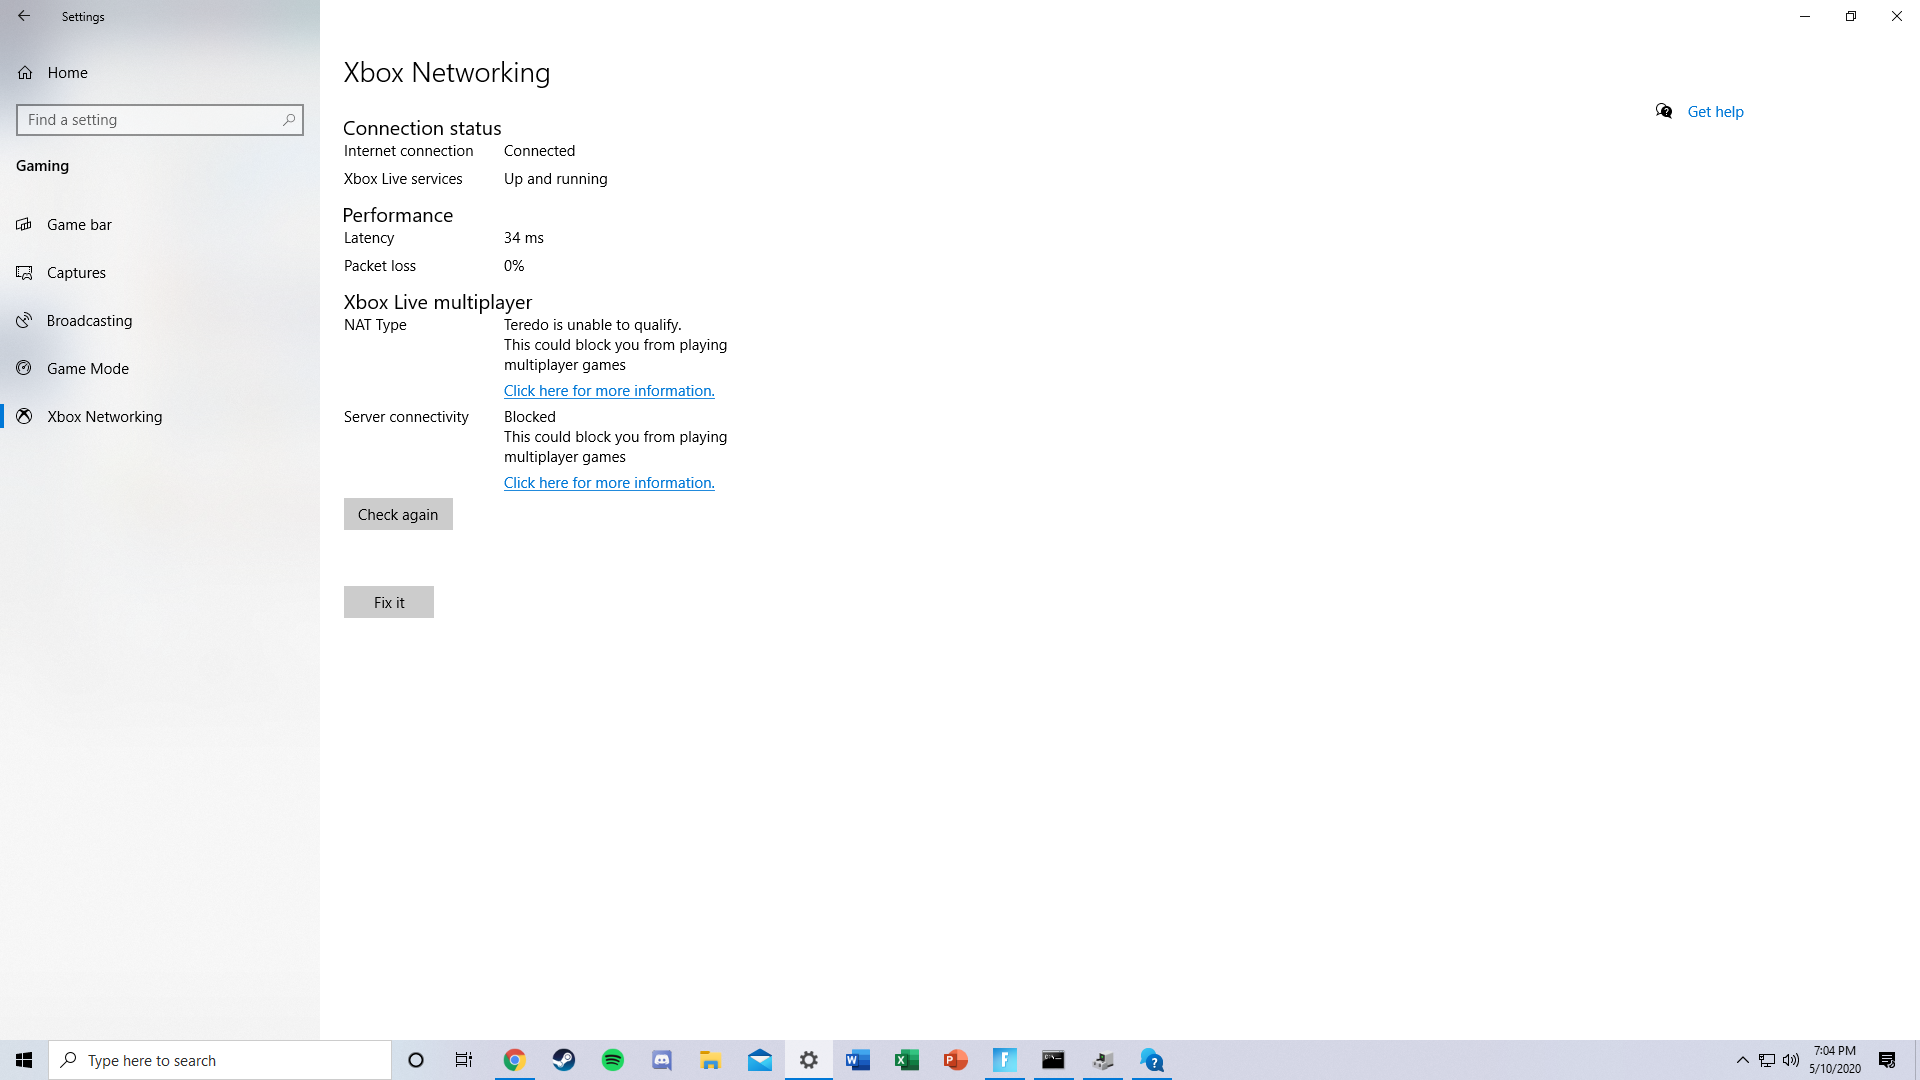Image resolution: width=1920 pixels, height=1080 pixels.
Task: Open Microsoft Word from the taskbar
Action: click(858, 1060)
